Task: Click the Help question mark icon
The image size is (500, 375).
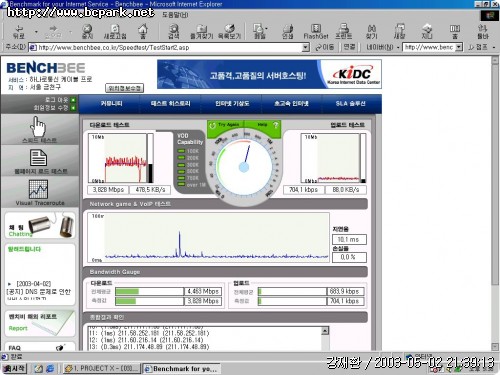Action: [275, 125]
